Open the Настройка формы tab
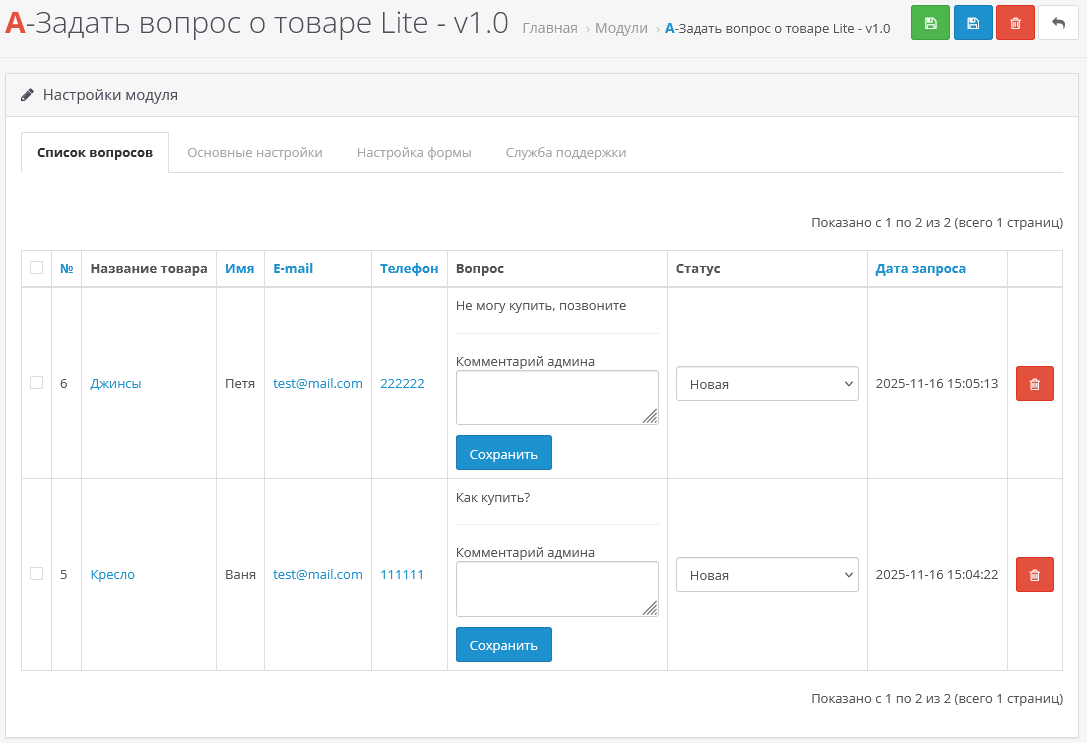This screenshot has width=1087, height=743. tap(414, 153)
